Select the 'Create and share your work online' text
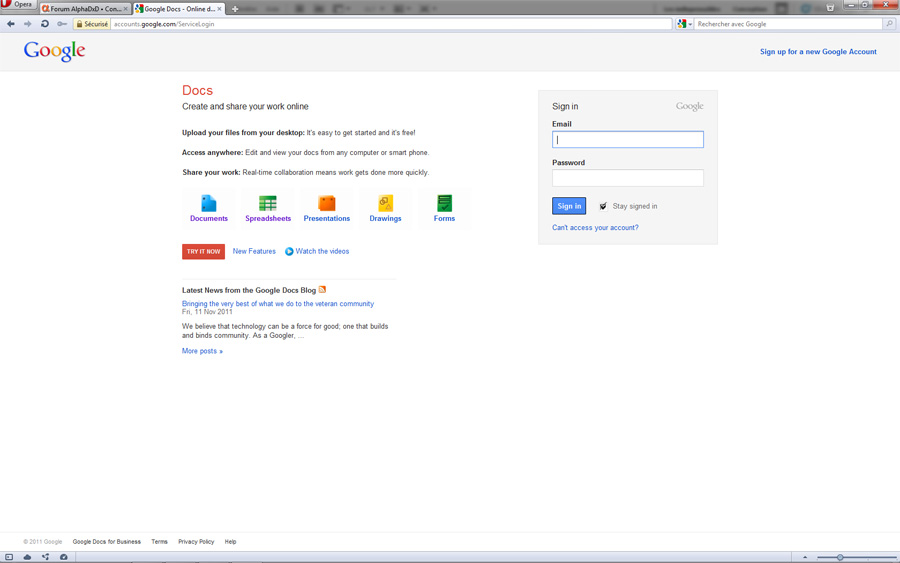Image resolution: width=900 pixels, height=563 pixels. [245, 106]
